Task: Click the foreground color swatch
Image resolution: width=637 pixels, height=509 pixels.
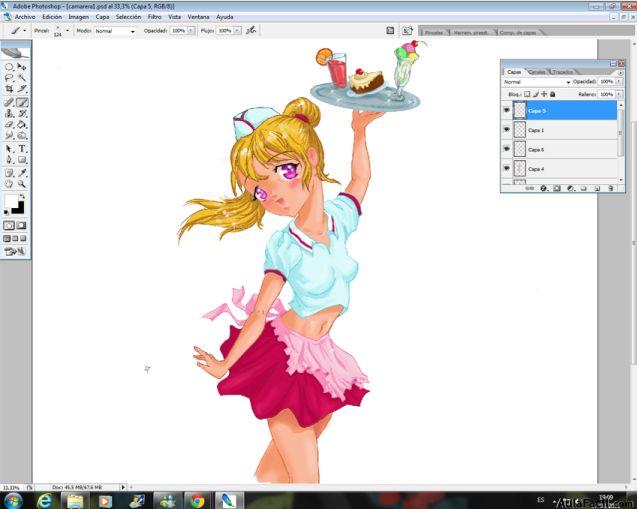Action: [11, 201]
